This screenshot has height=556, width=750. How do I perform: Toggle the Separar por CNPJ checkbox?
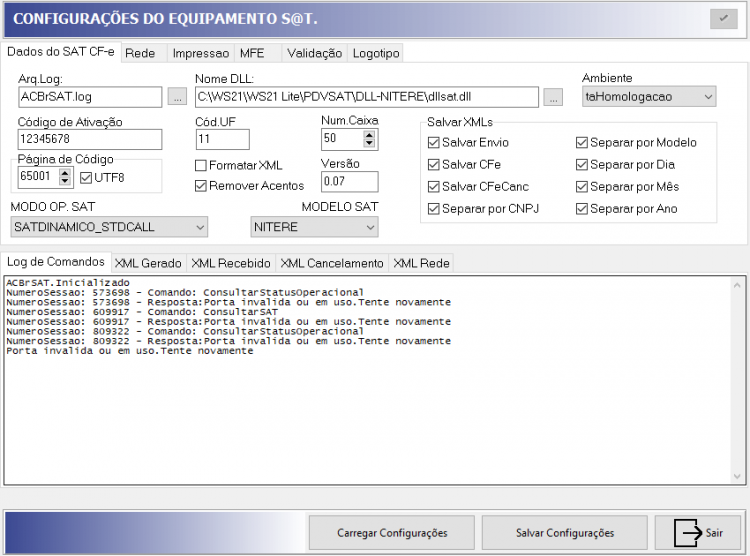483,209
